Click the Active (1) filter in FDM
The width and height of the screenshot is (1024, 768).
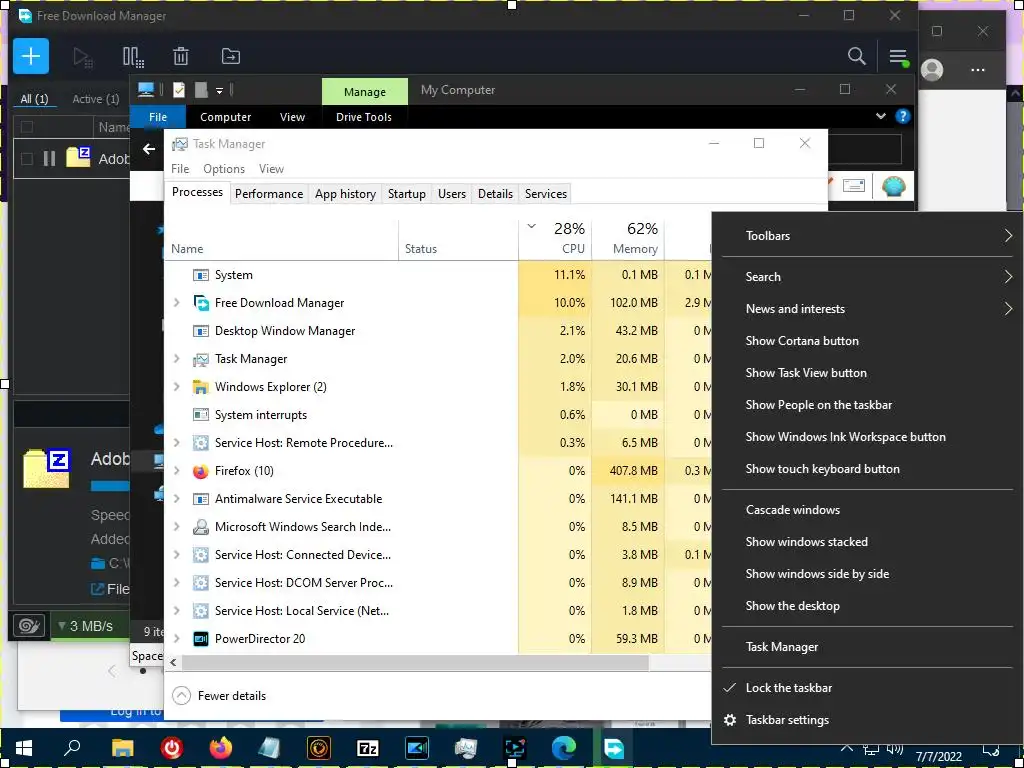(95, 99)
